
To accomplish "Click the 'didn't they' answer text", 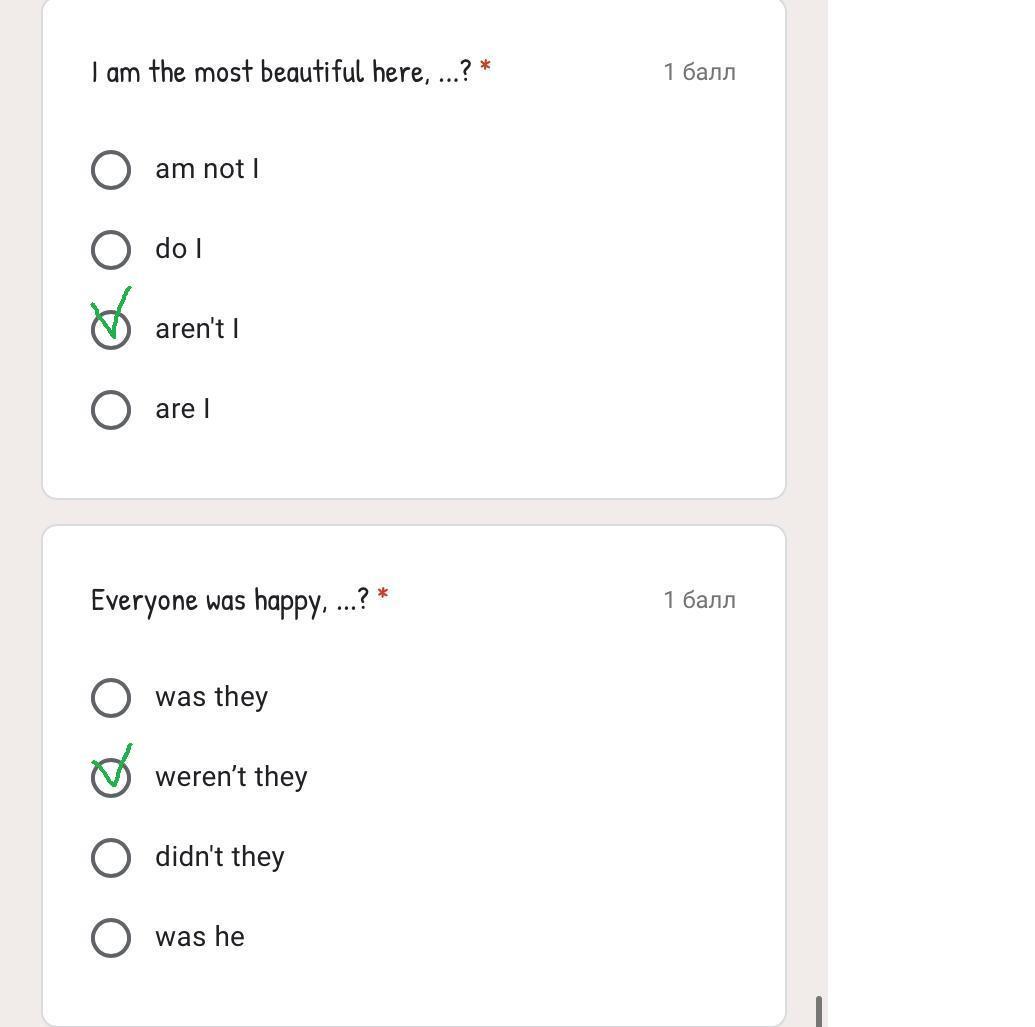I will [x=220, y=857].
